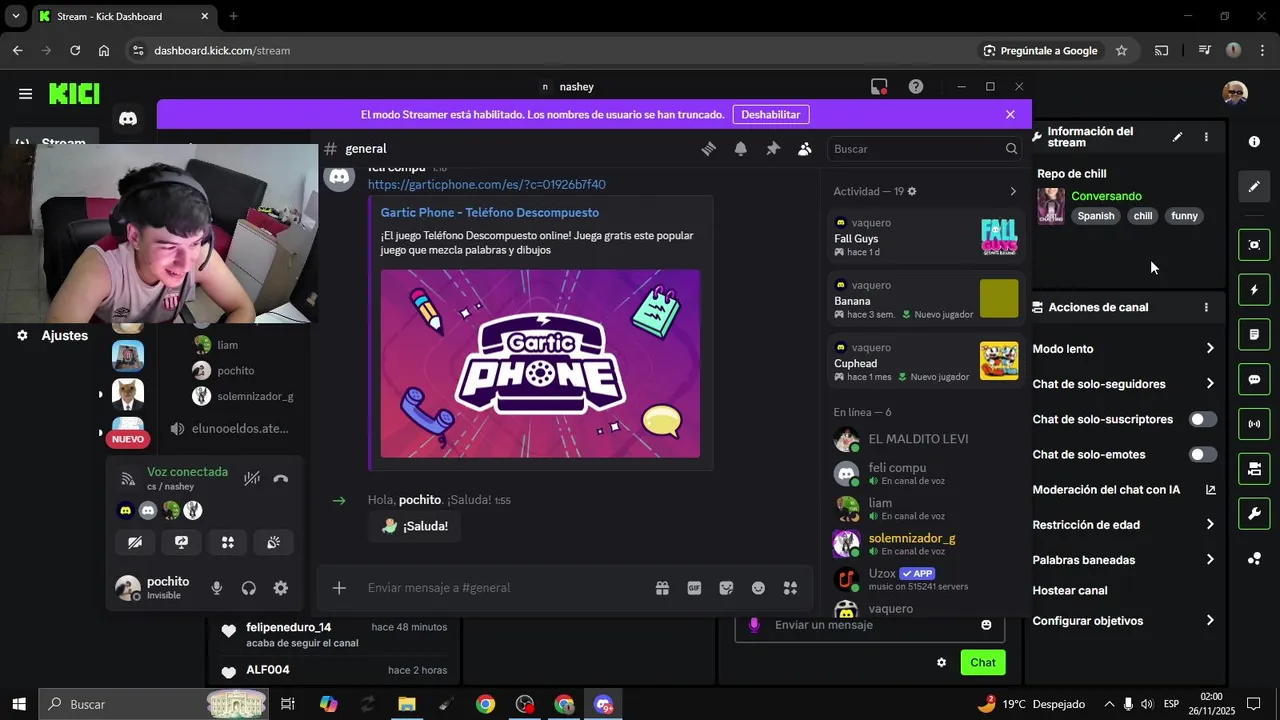Start an activity in Discord voice
Viewport: 1280px width, 720px height.
tap(228, 542)
